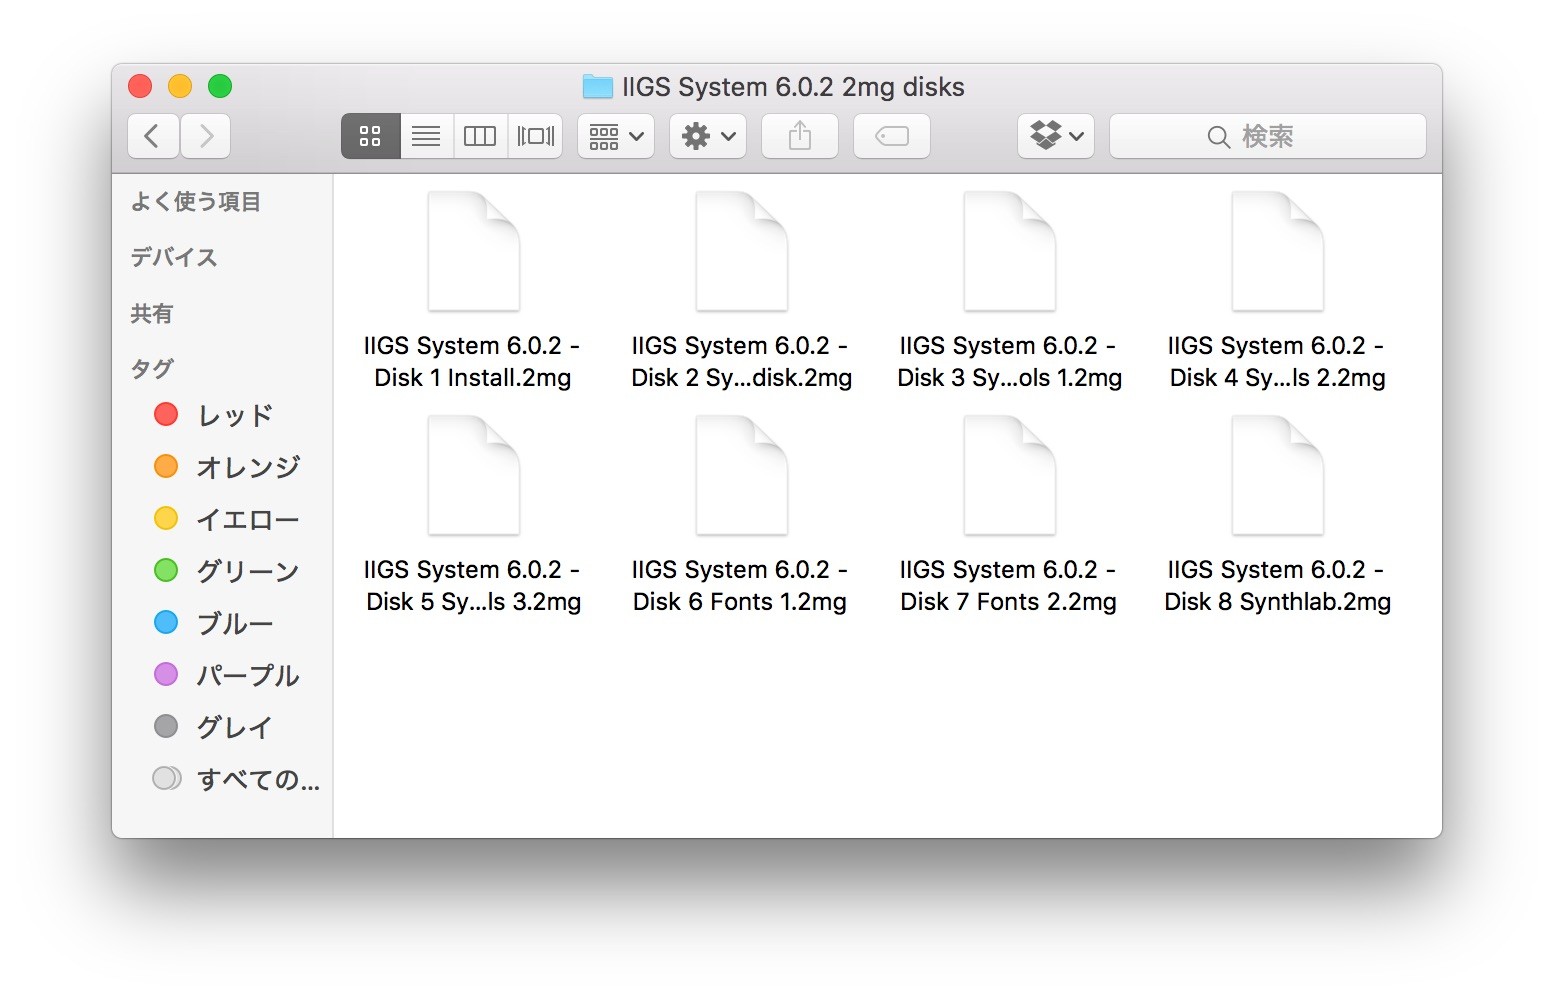Select the Disk 8 Synthlab.2mg file icon
Viewport: 1554px width, 998px height.
click(1278, 475)
